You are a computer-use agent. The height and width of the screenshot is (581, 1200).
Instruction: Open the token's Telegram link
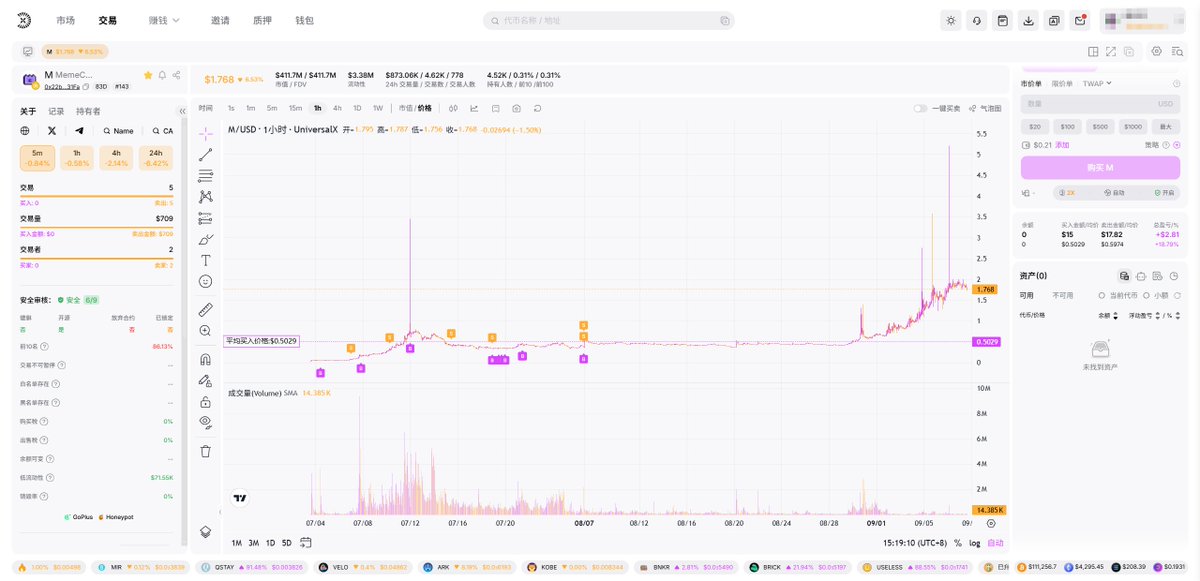[x=79, y=131]
